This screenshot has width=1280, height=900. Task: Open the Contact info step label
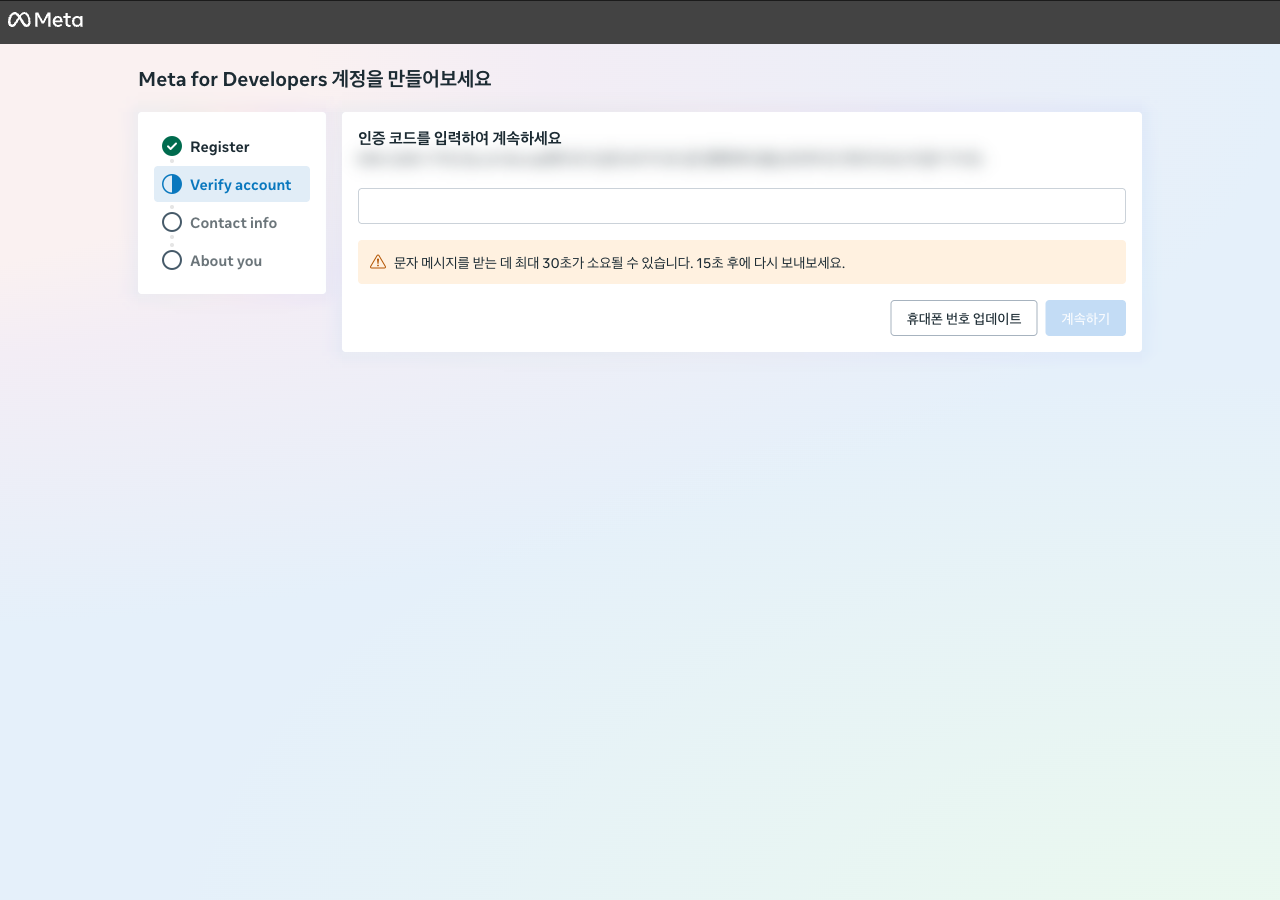[x=234, y=223]
